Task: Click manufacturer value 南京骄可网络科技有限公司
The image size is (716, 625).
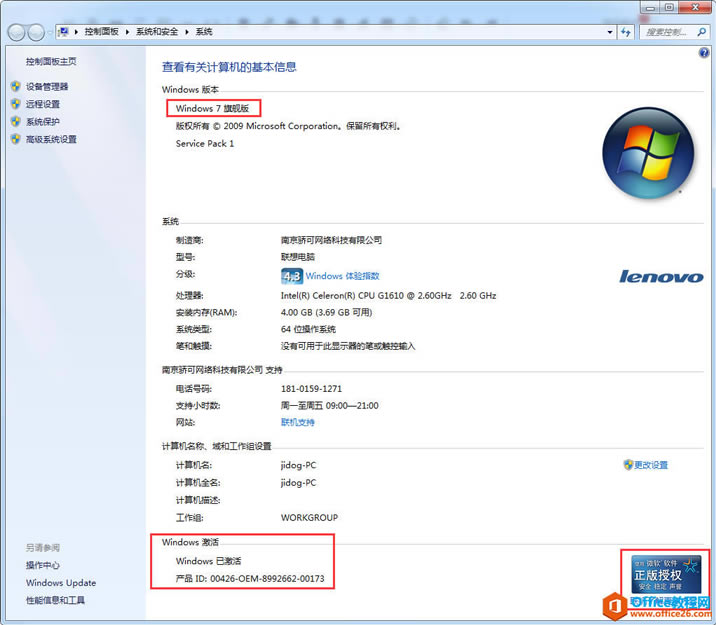Action: click(x=331, y=240)
